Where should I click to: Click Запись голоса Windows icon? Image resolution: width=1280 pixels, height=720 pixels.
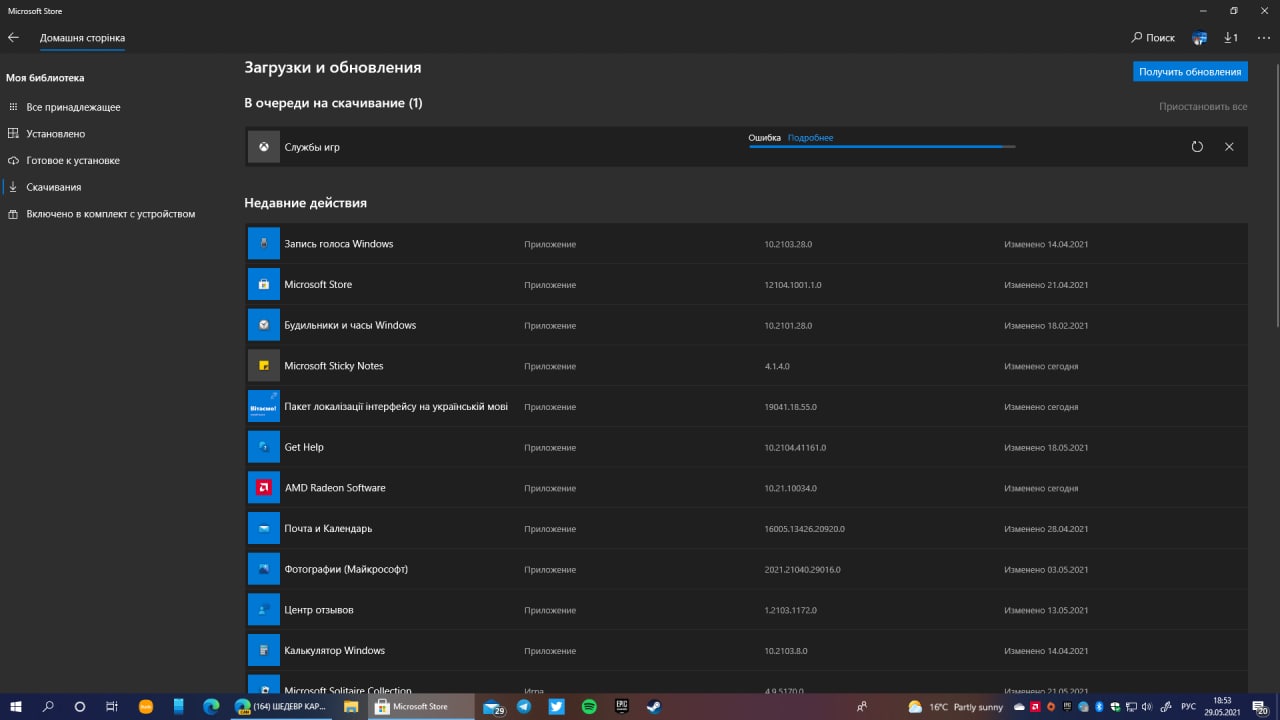[x=263, y=244]
